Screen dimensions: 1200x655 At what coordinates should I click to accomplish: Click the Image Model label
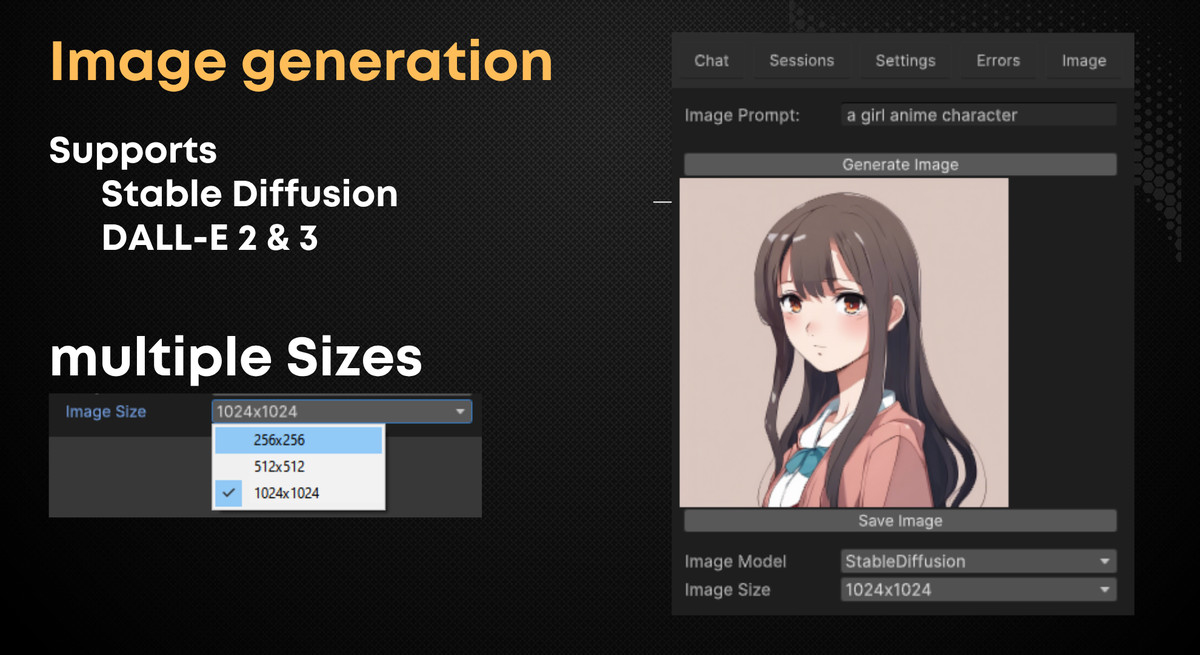click(735, 562)
